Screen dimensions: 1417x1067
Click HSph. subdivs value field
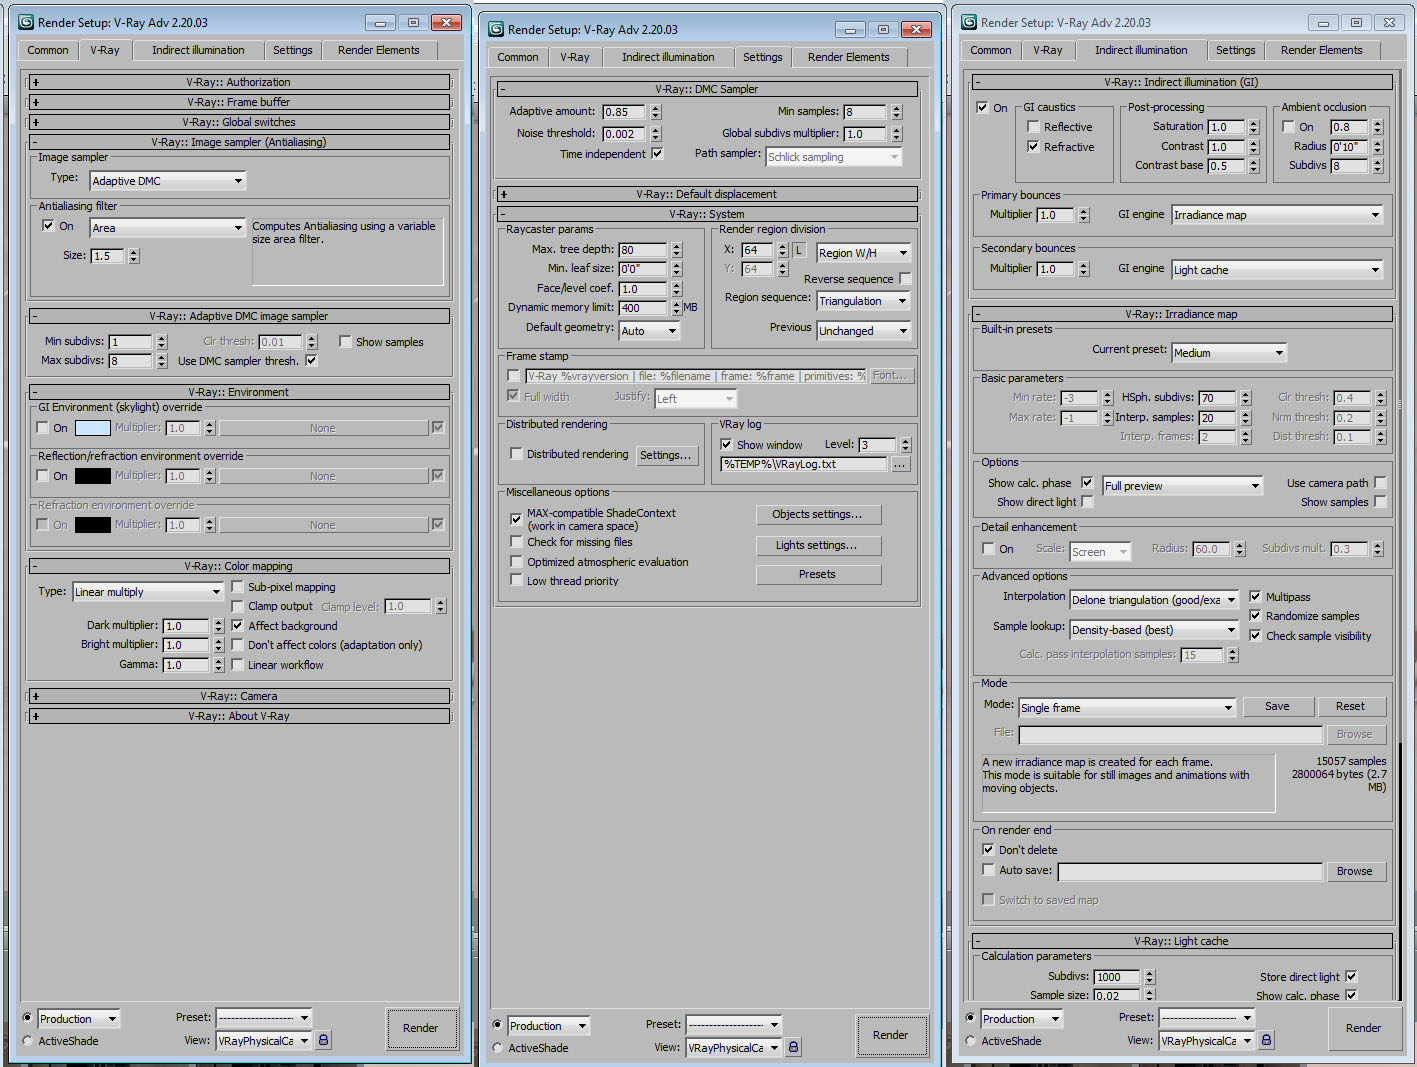(x=1218, y=398)
